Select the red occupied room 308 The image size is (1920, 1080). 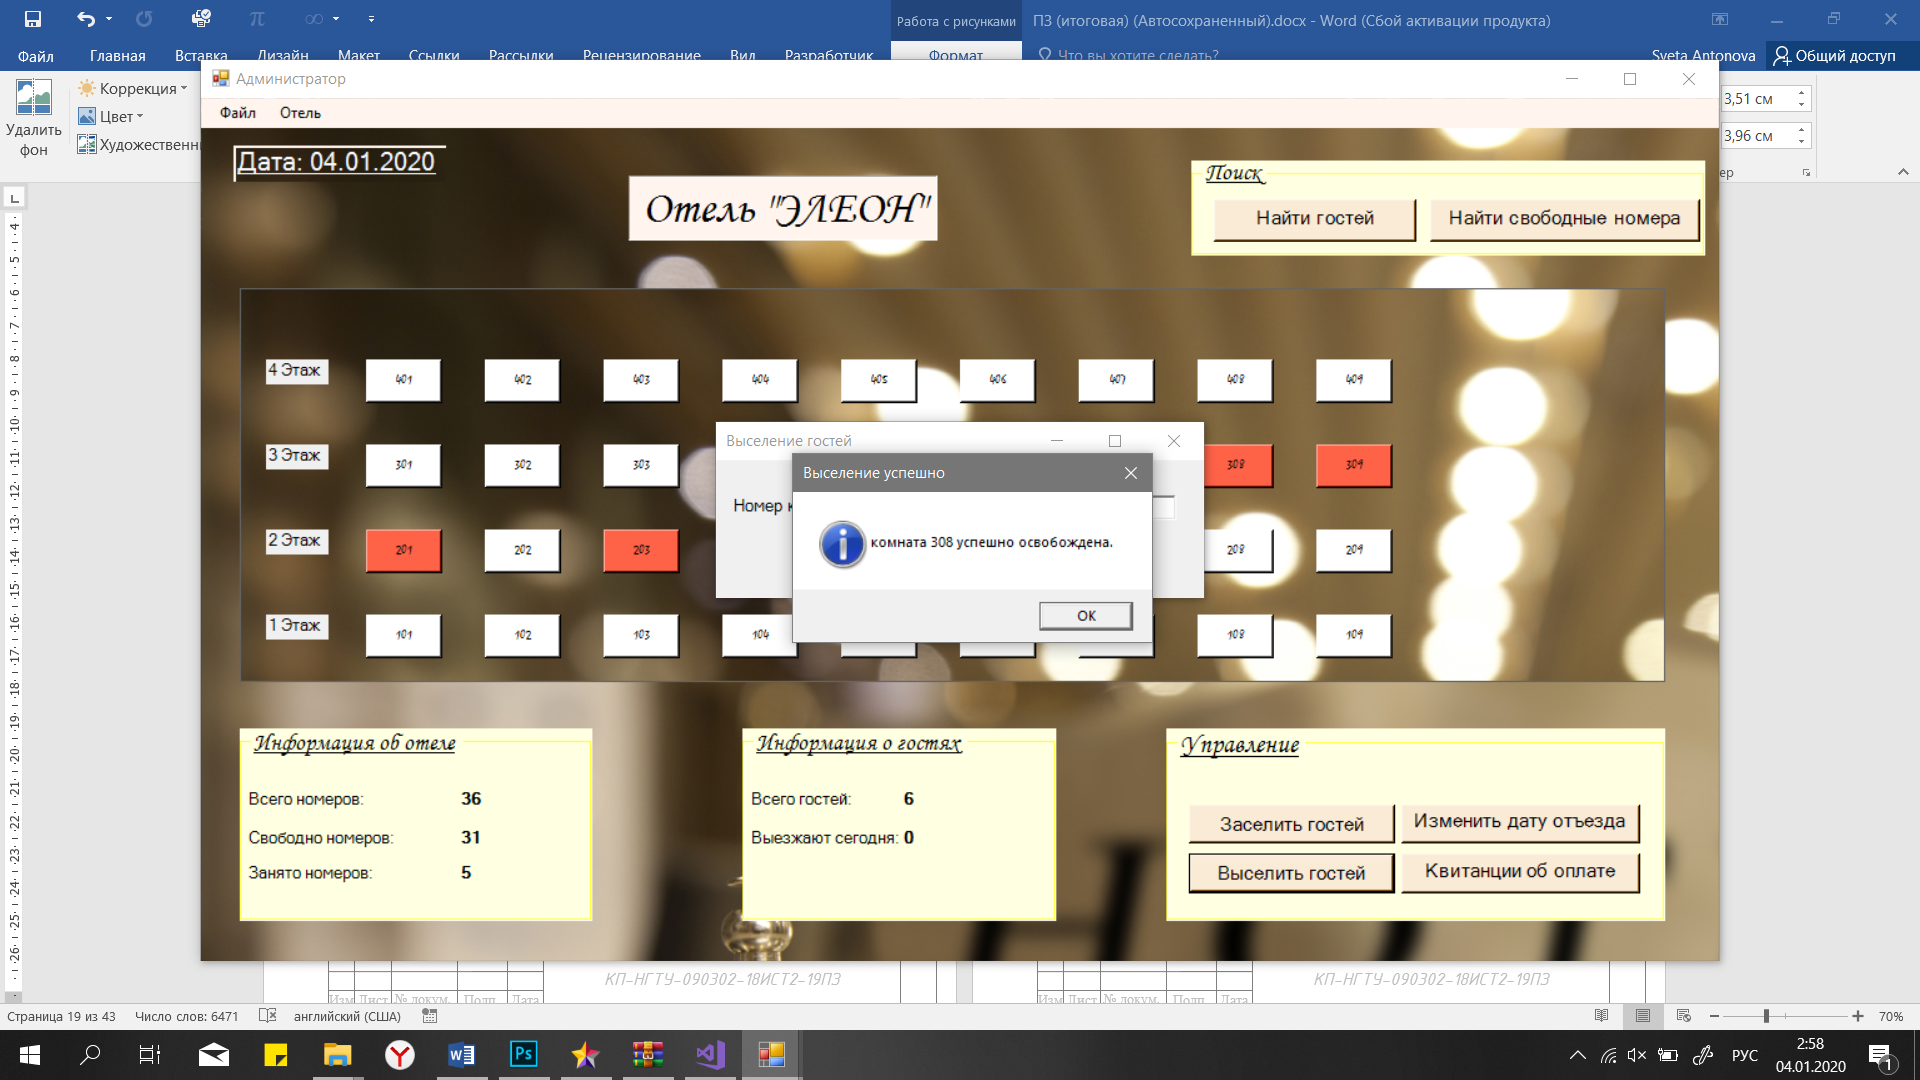point(1238,465)
